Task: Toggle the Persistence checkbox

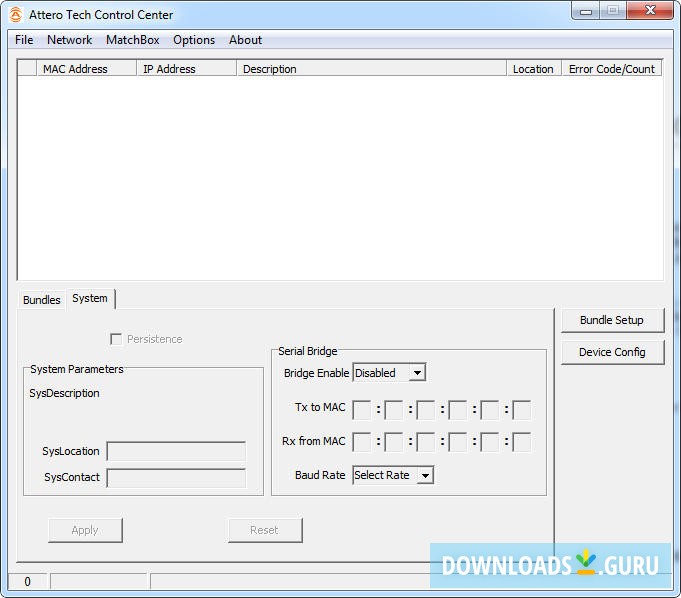Action: click(x=116, y=339)
